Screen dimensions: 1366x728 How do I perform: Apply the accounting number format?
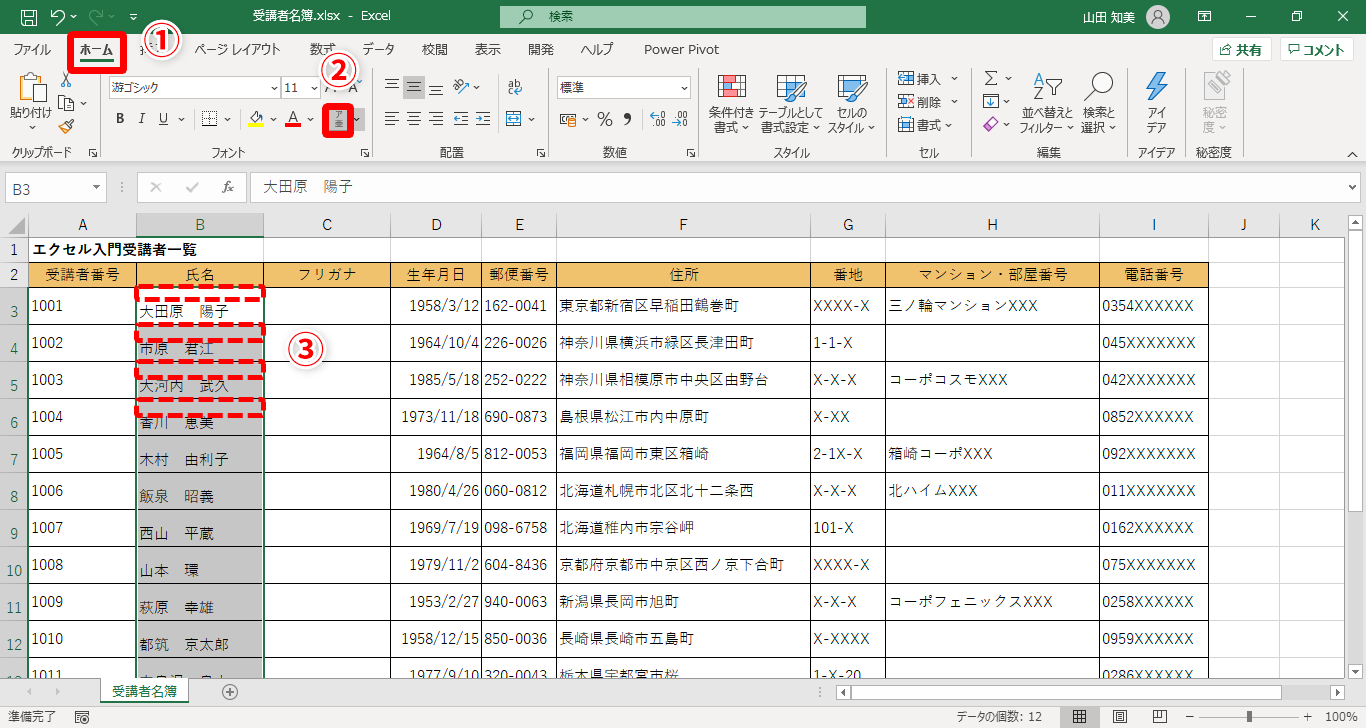[569, 119]
